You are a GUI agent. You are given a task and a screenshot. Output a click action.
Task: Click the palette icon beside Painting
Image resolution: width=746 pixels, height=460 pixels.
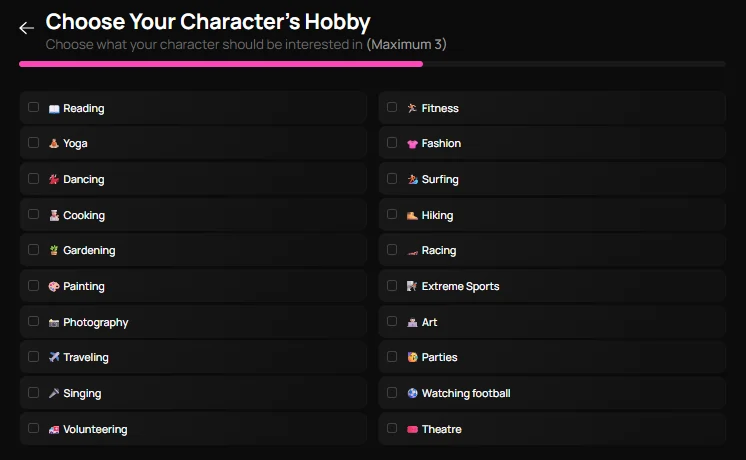tap(54, 287)
